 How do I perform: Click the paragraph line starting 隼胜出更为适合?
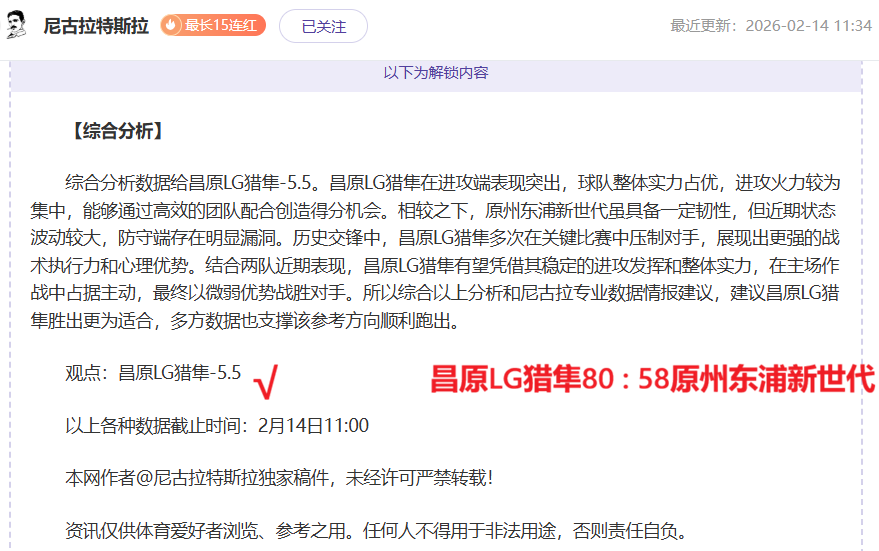coord(262,321)
